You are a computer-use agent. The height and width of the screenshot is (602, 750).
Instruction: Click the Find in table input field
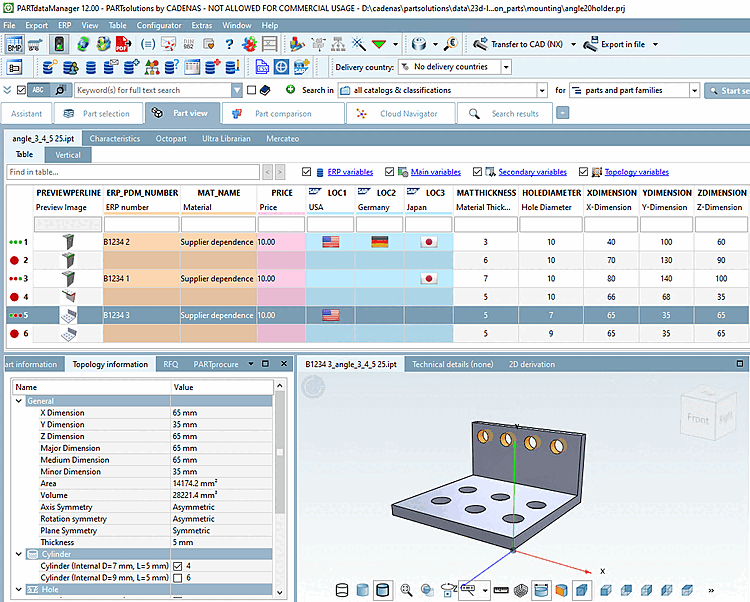130,172
